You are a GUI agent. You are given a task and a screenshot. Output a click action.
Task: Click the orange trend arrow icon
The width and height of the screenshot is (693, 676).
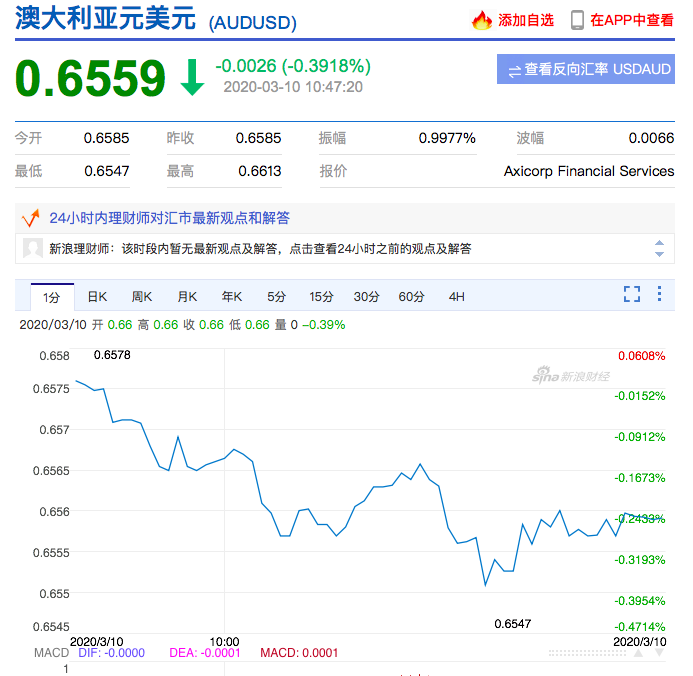click(x=30, y=218)
